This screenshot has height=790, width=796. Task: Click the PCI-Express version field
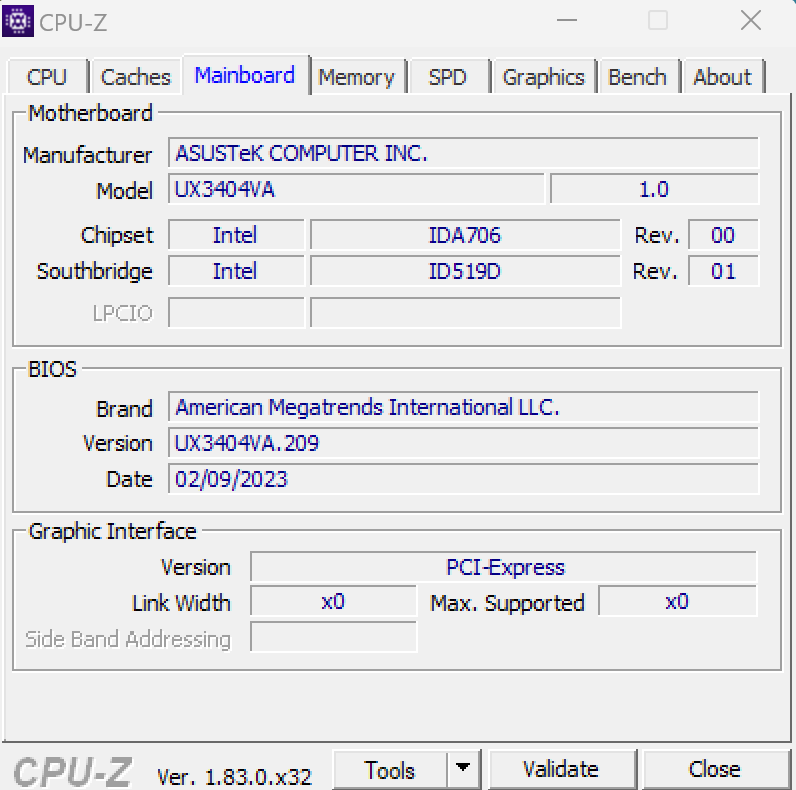(504, 567)
